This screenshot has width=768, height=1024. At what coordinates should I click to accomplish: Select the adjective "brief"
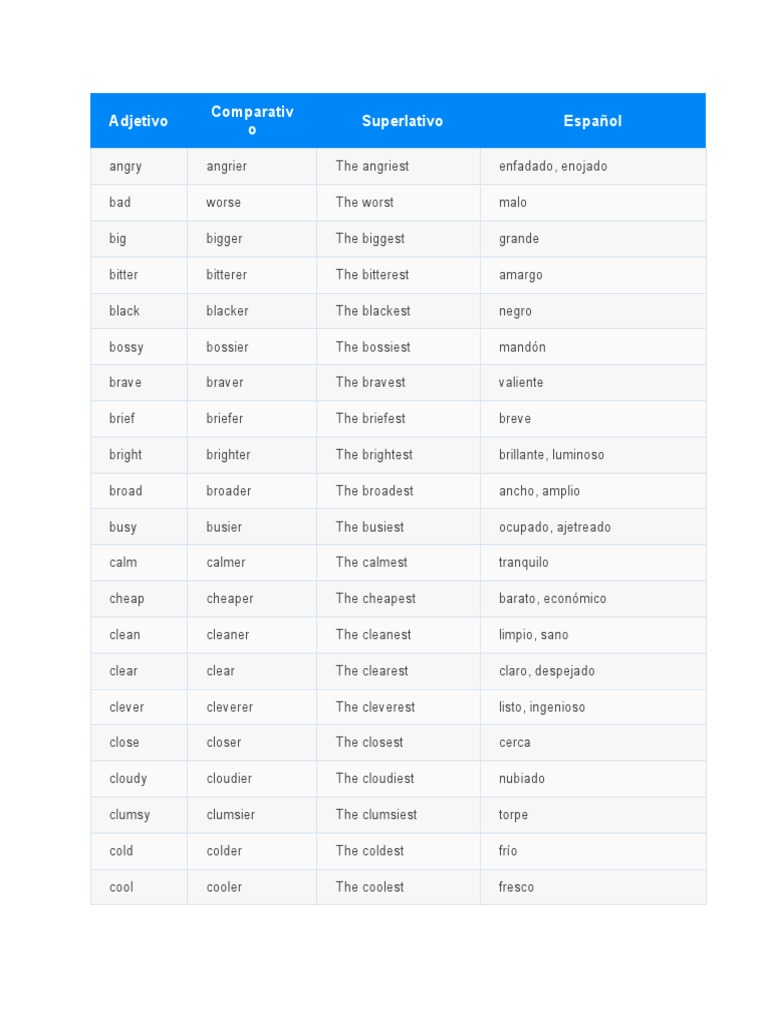(x=122, y=418)
